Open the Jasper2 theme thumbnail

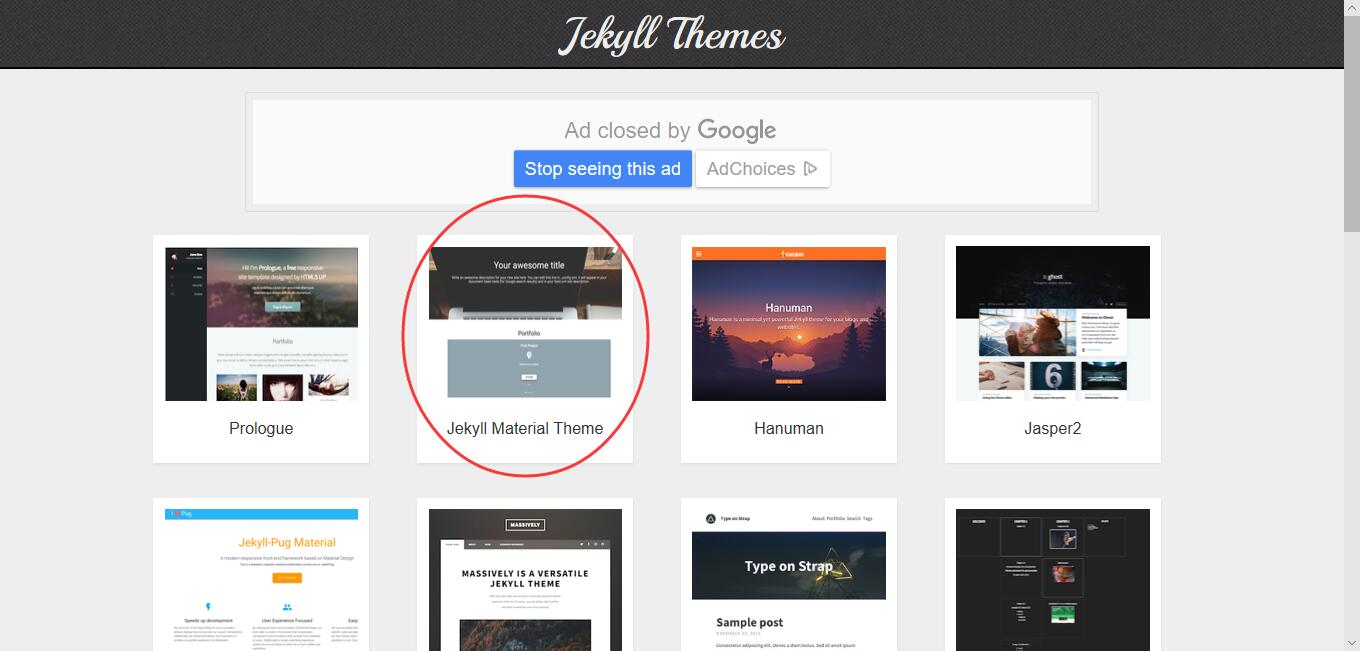tap(1053, 324)
